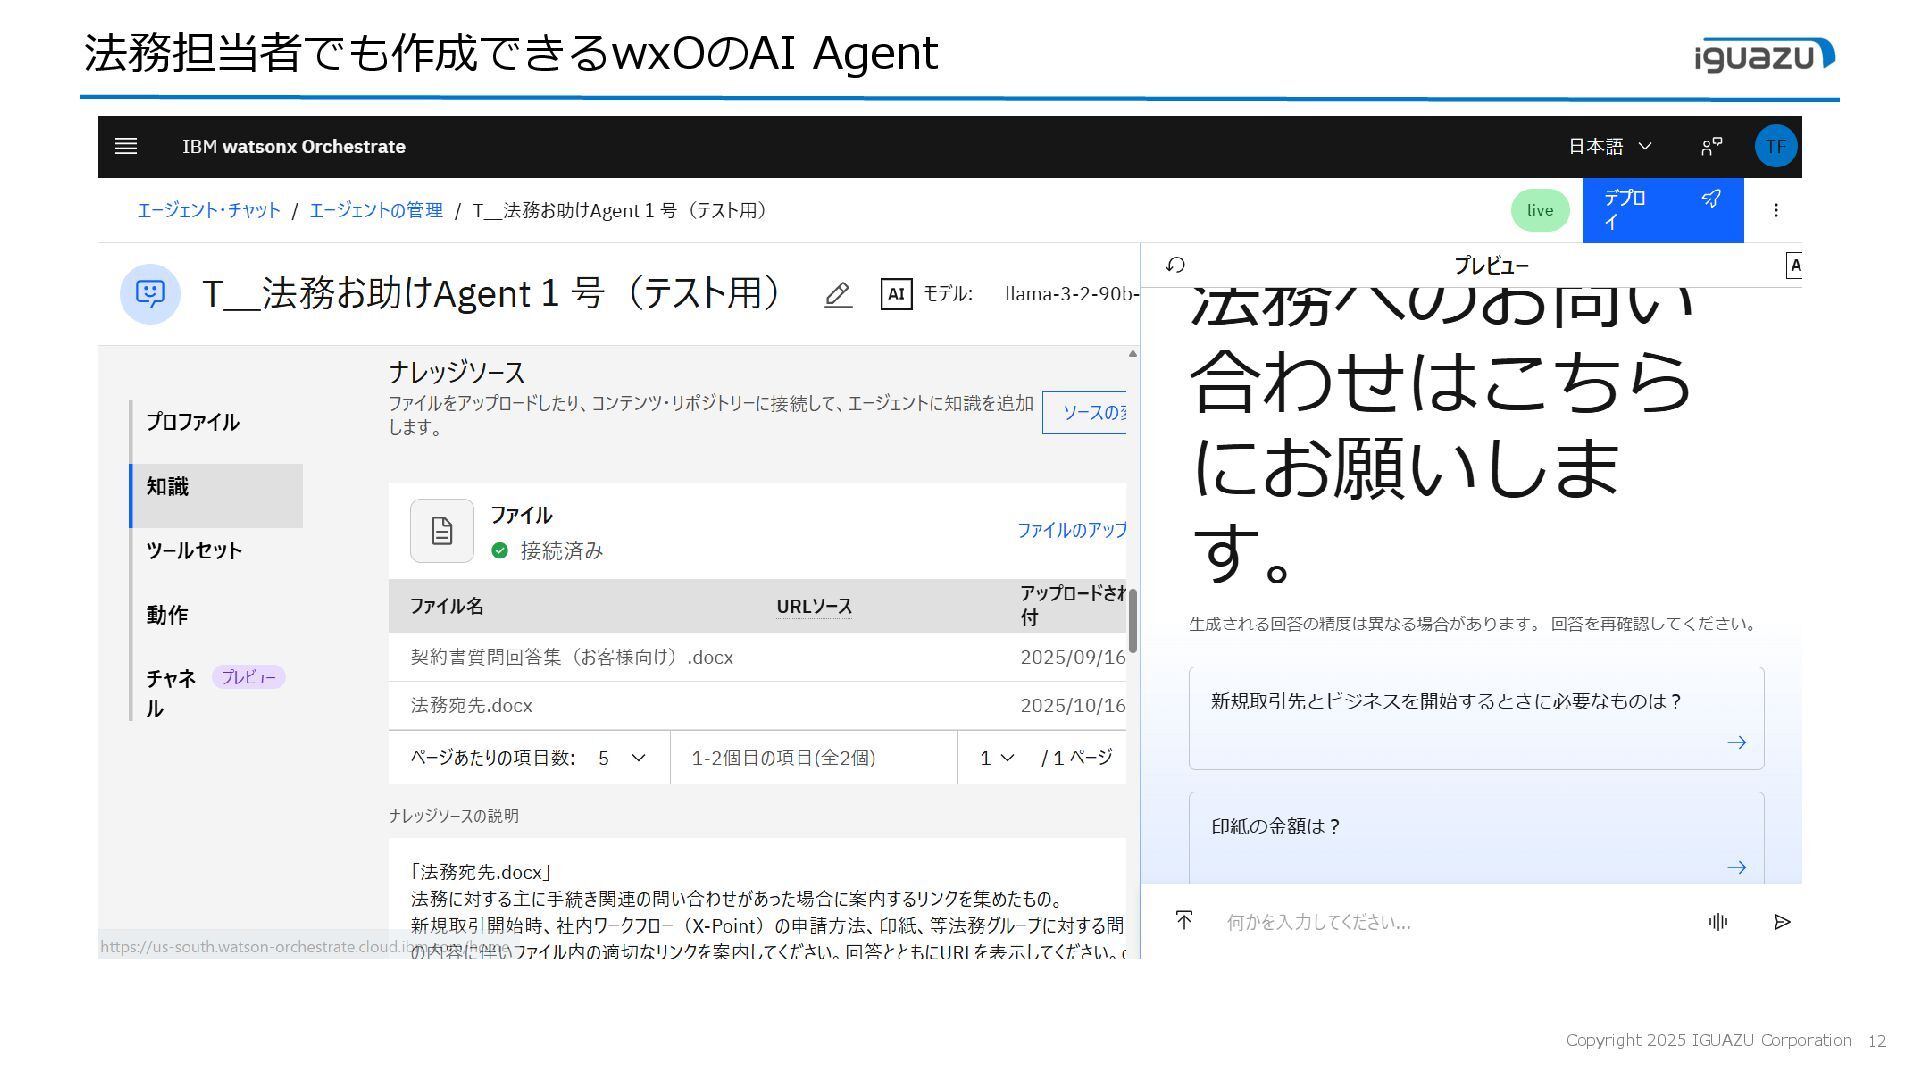Open the TF user avatar menu
Image resolution: width=1920 pixels, height=1080 pixels.
pyautogui.click(x=1775, y=147)
